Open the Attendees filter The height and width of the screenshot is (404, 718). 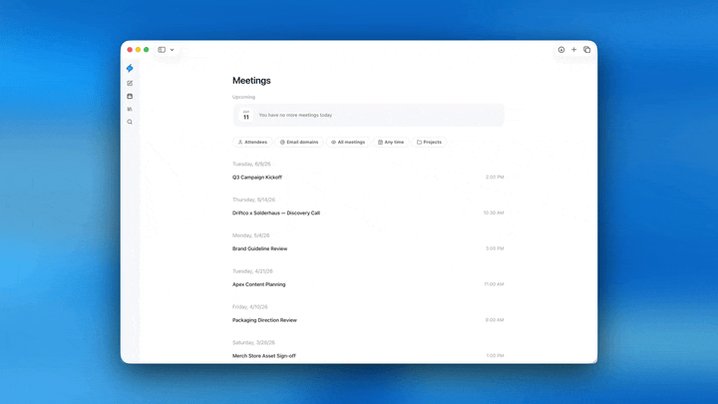click(x=252, y=142)
